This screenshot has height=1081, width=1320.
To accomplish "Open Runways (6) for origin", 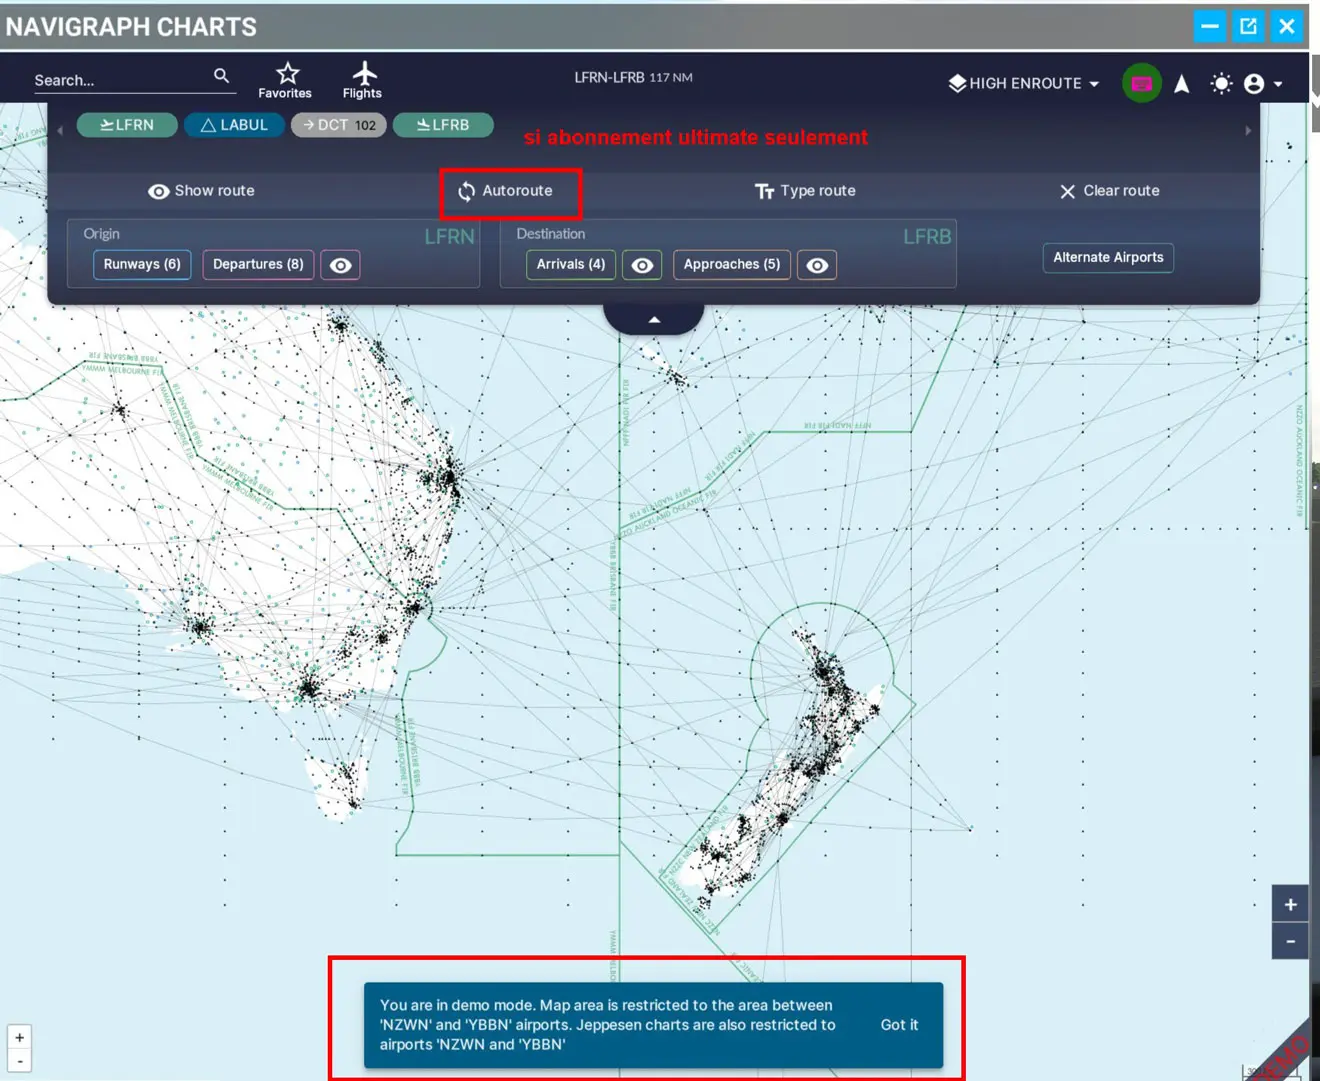I will pyautogui.click(x=142, y=264).
